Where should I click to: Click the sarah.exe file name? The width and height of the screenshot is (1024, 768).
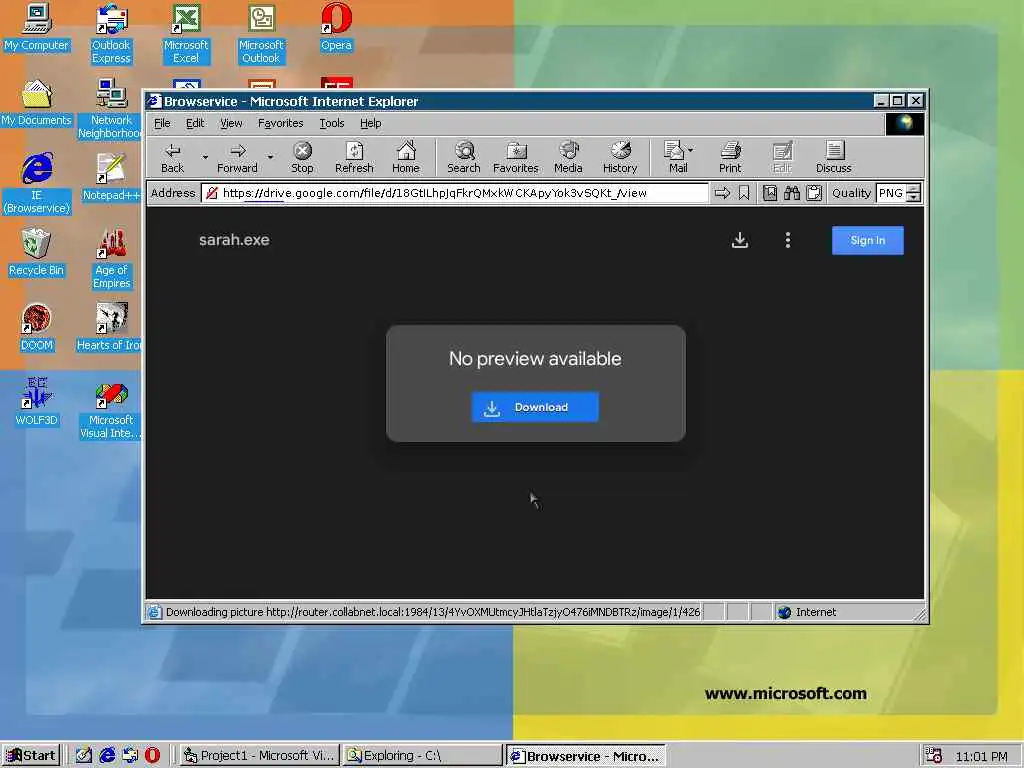point(234,240)
